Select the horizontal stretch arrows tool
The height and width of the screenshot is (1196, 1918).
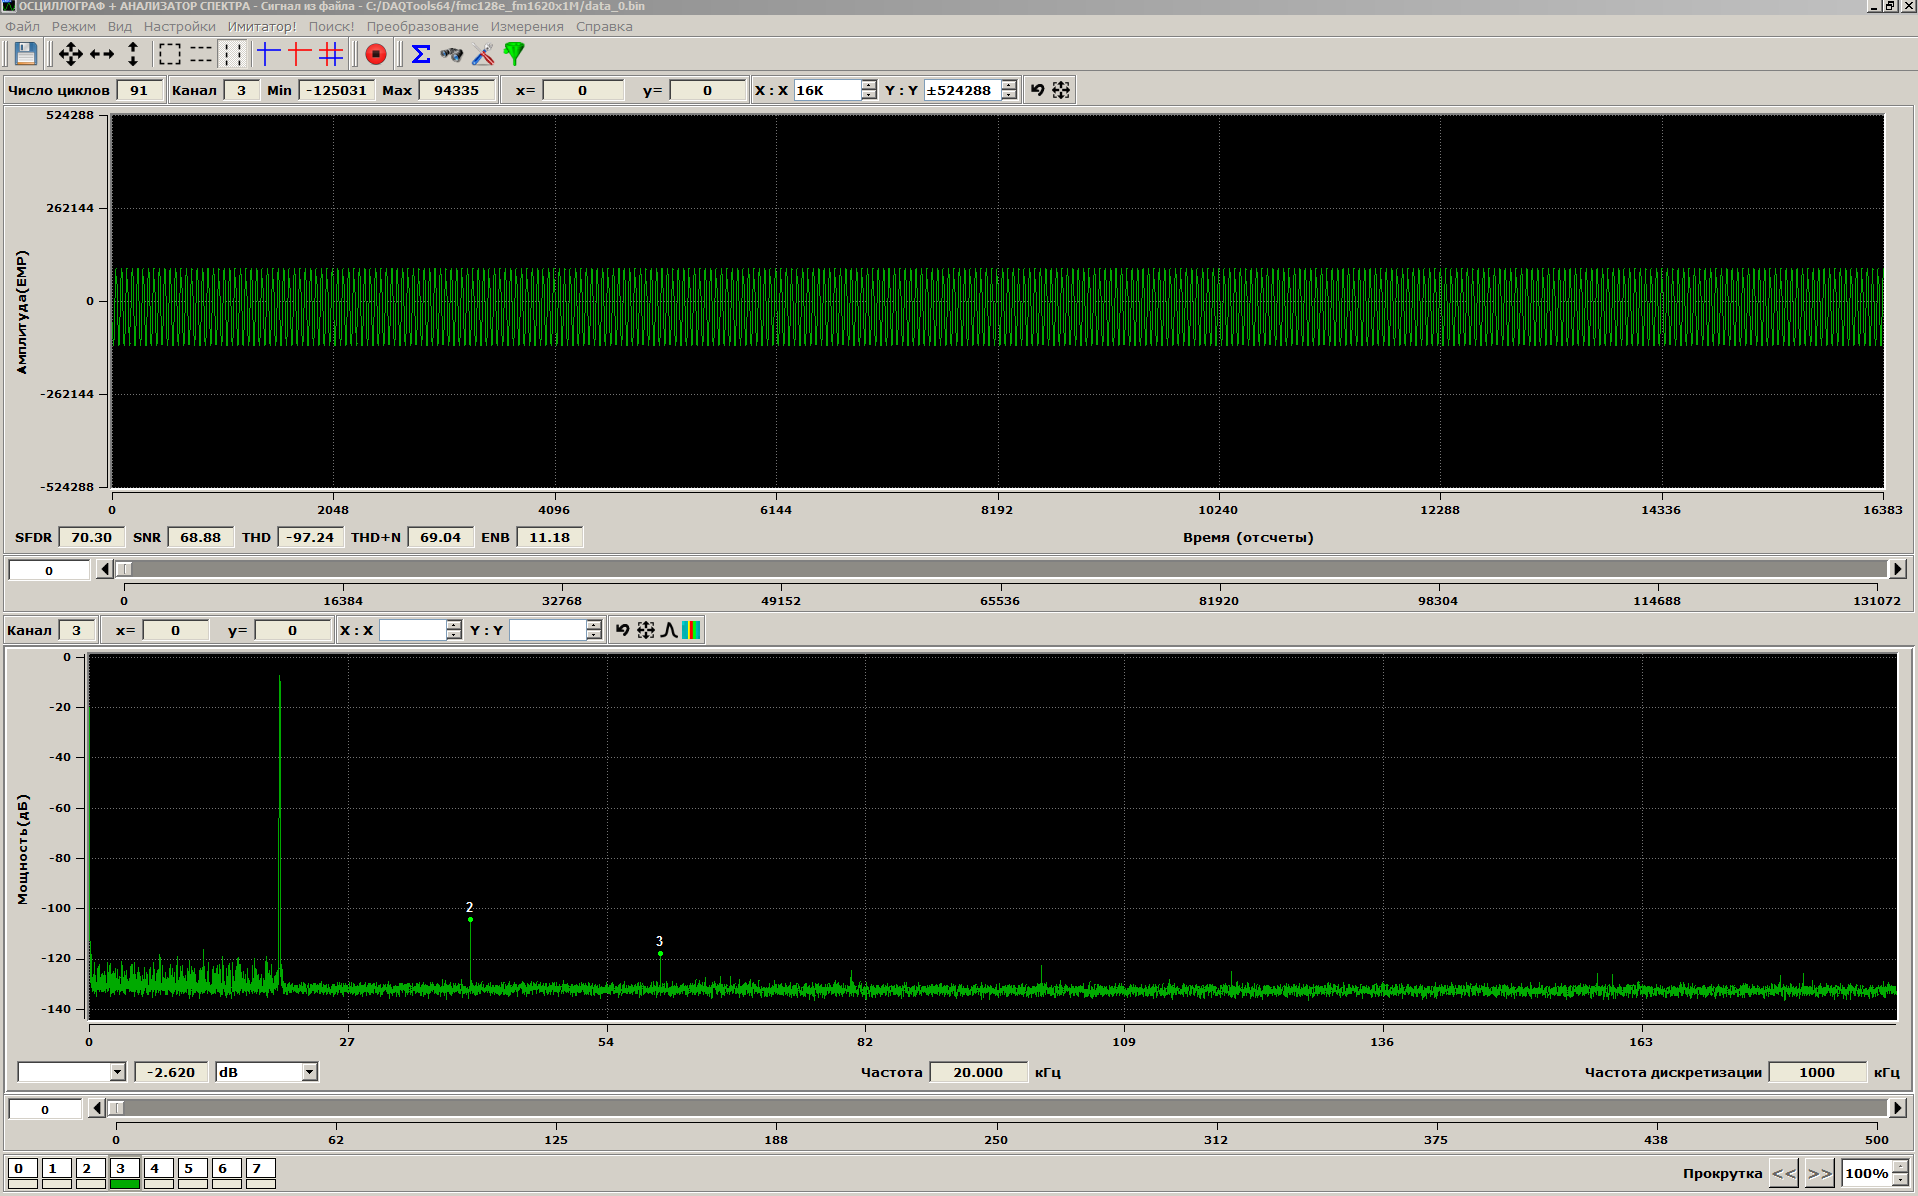pyautogui.click(x=102, y=54)
